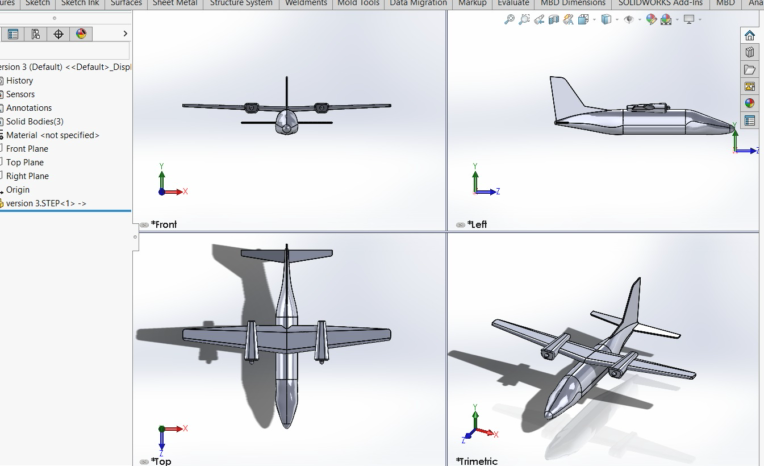
Task: Toggle the Hide/Show Items eye icon
Action: [x=629, y=19]
